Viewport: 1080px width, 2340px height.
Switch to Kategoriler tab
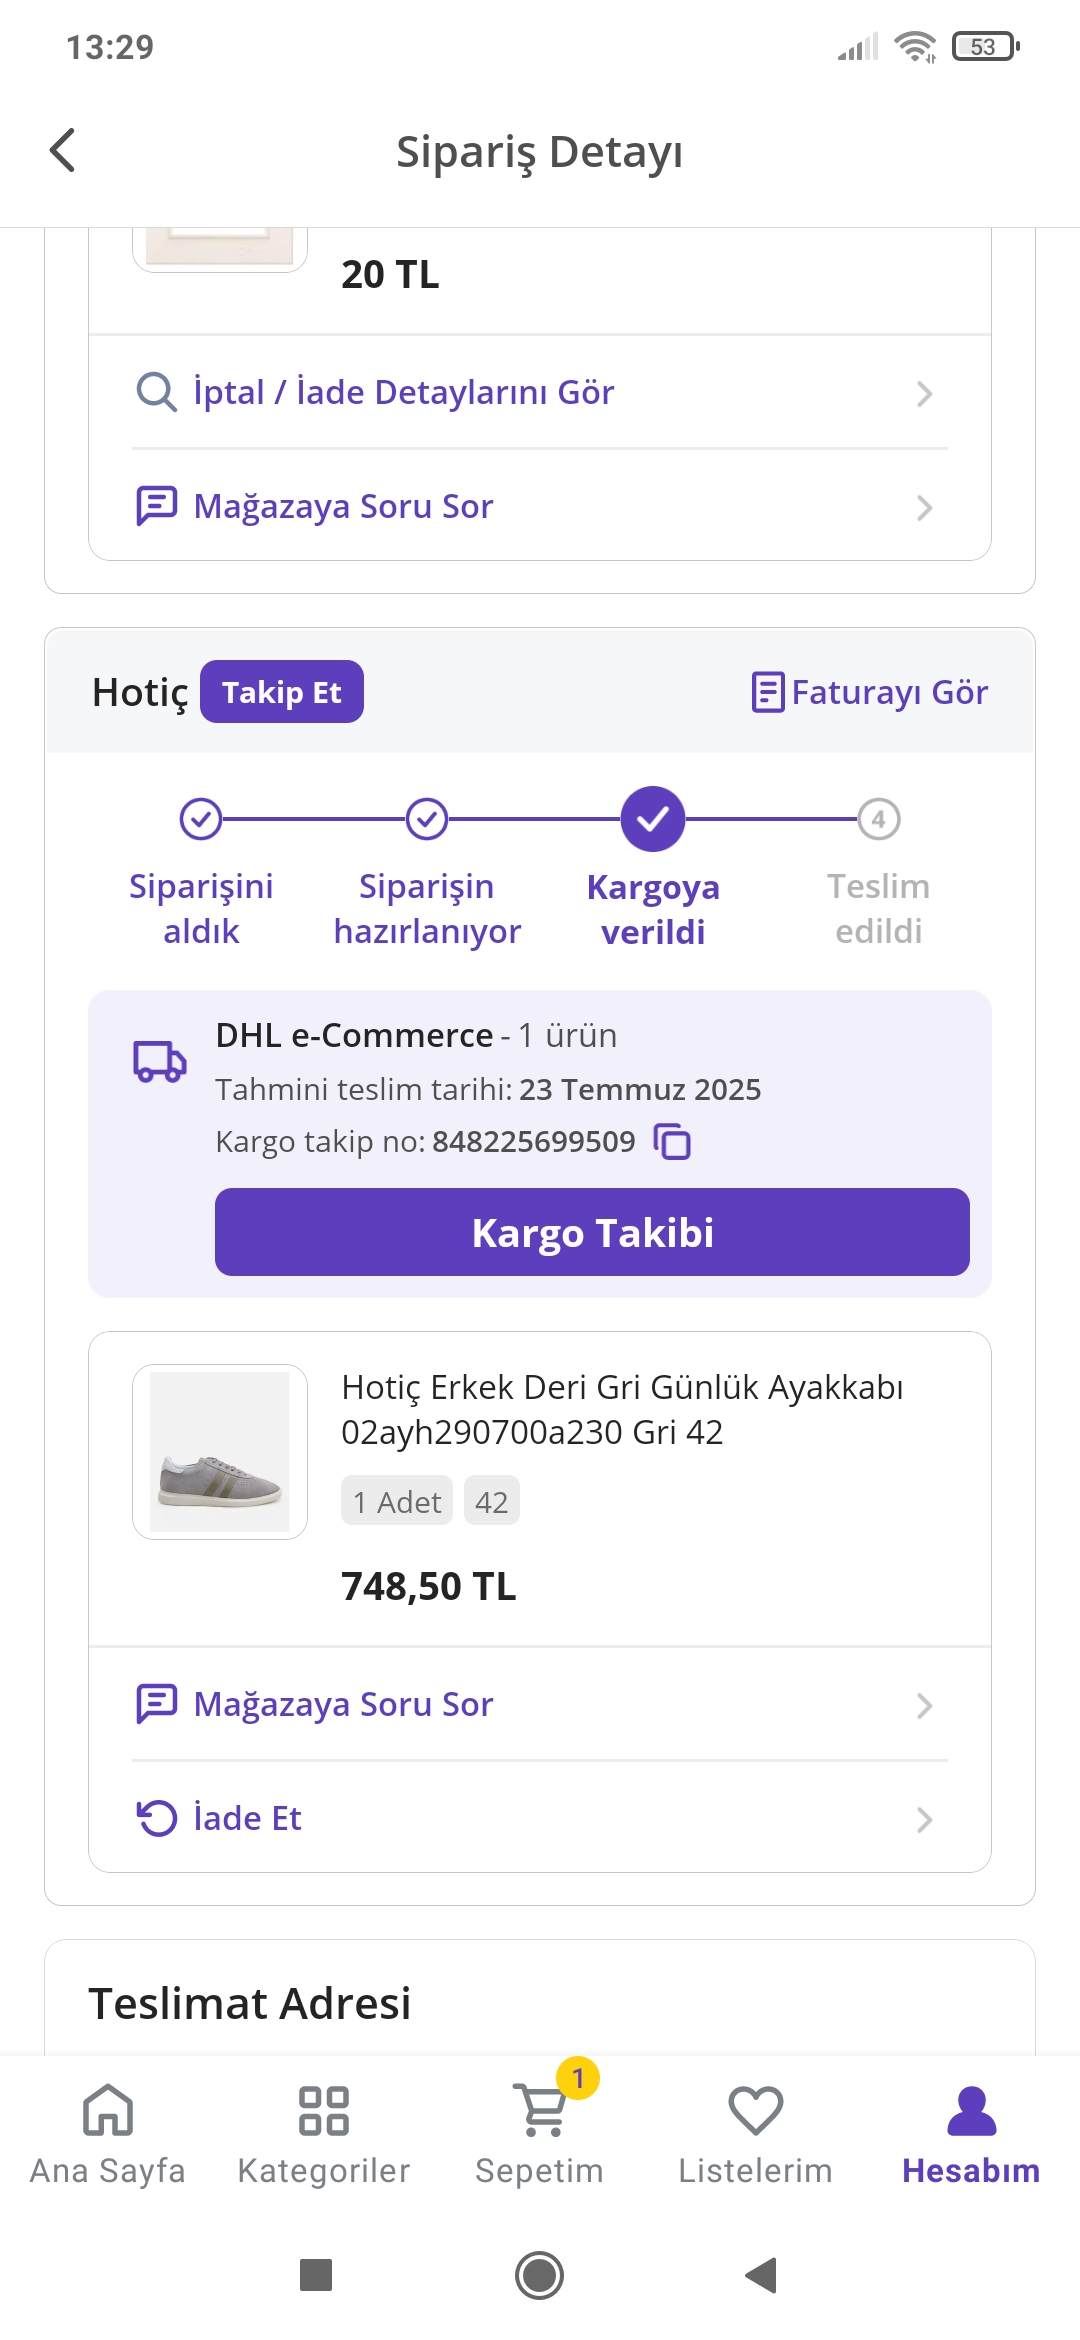click(x=324, y=2134)
